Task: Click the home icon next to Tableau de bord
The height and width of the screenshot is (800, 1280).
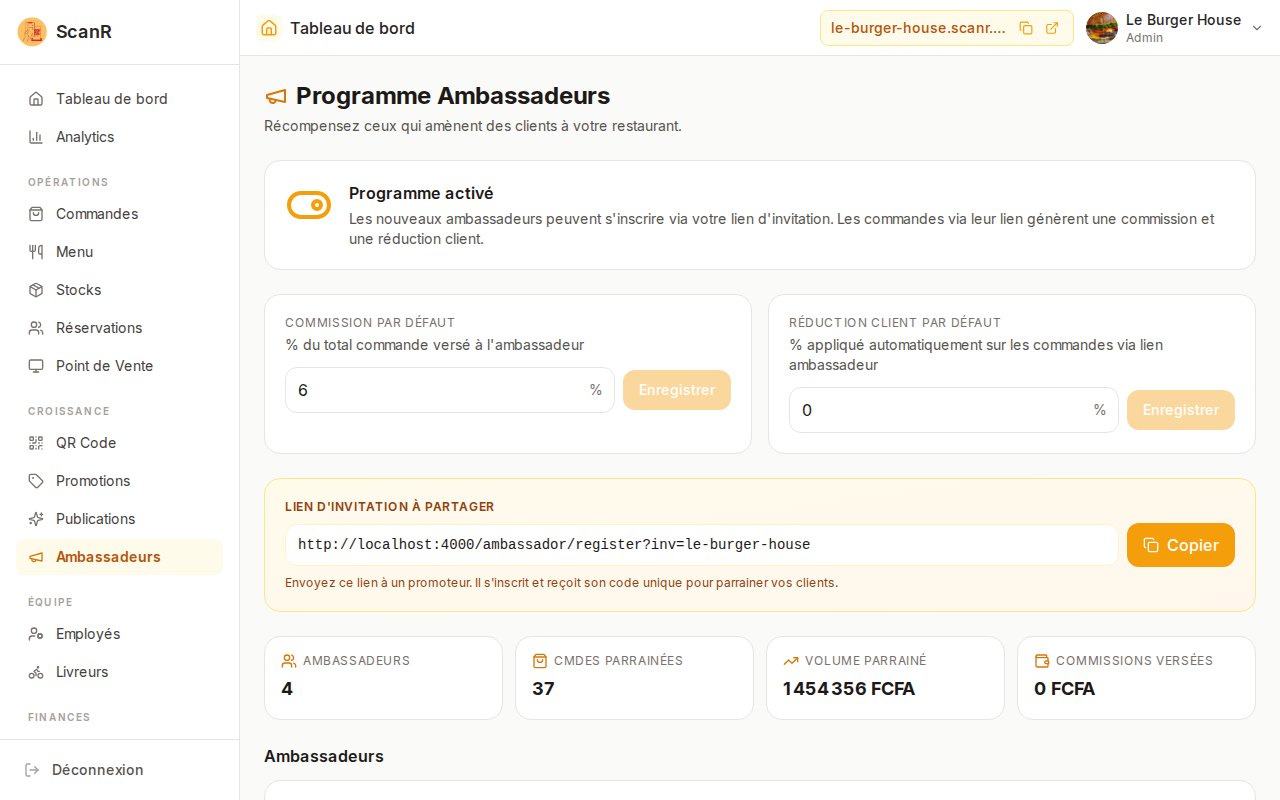Action: point(268,28)
